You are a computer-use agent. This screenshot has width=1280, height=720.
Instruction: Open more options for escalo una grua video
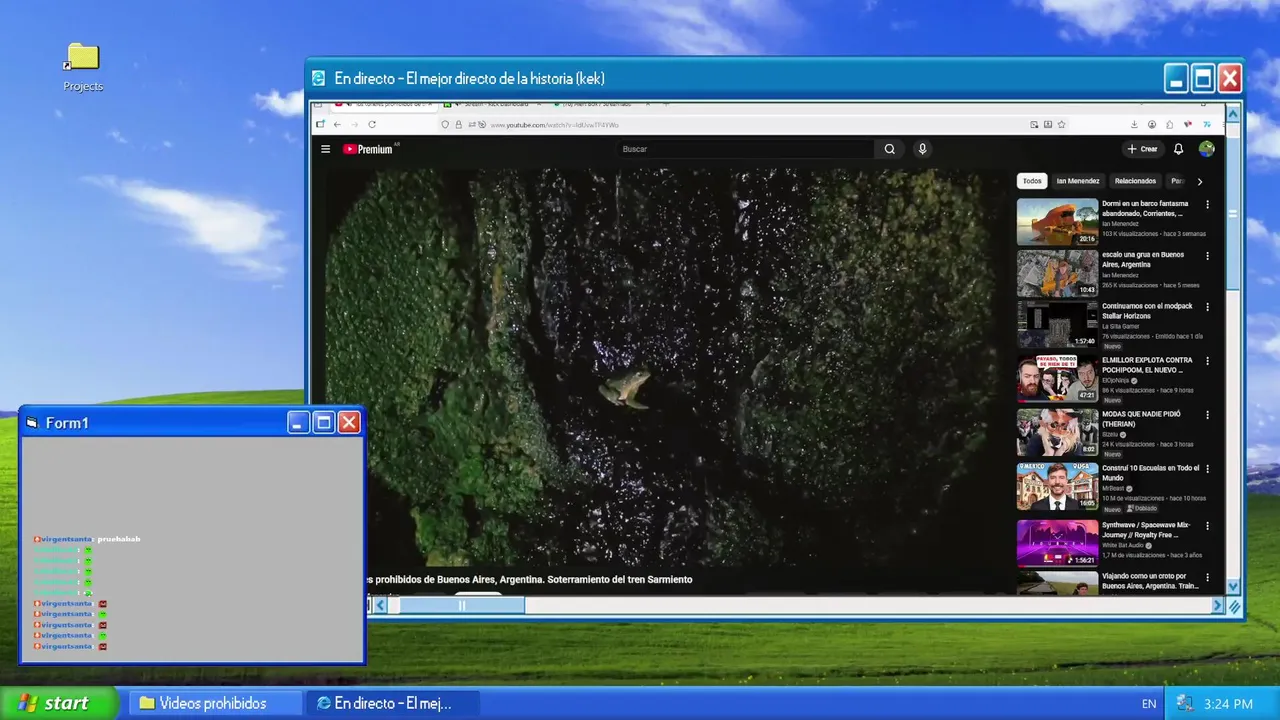coord(1207,255)
